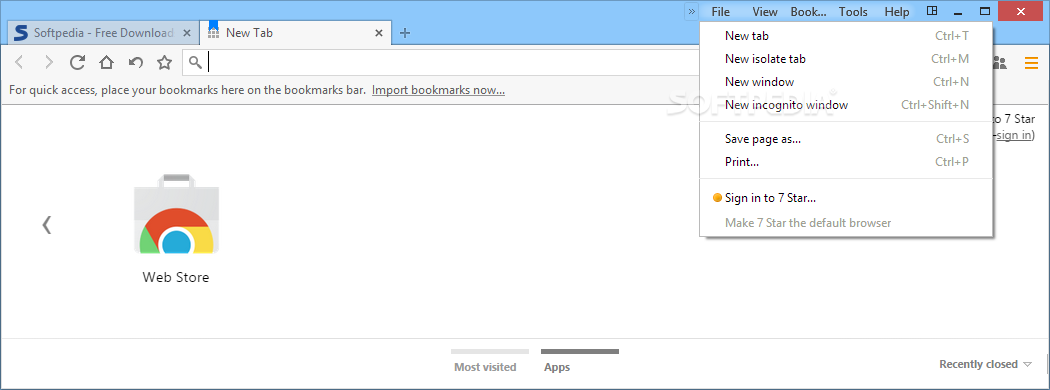Reload the current page
Viewport: 1050px width, 390px height.
point(77,62)
